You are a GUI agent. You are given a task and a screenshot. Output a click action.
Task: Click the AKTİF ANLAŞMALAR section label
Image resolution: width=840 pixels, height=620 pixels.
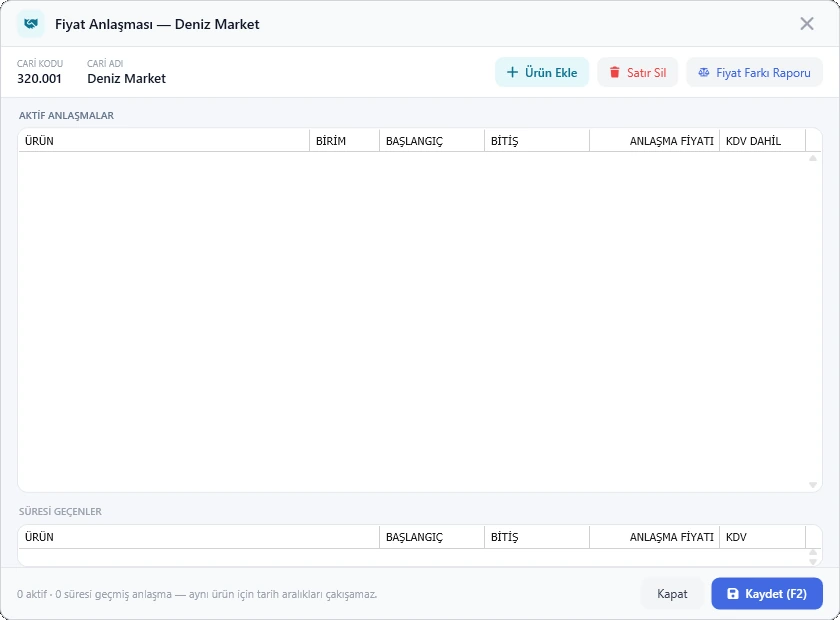(x=66, y=115)
